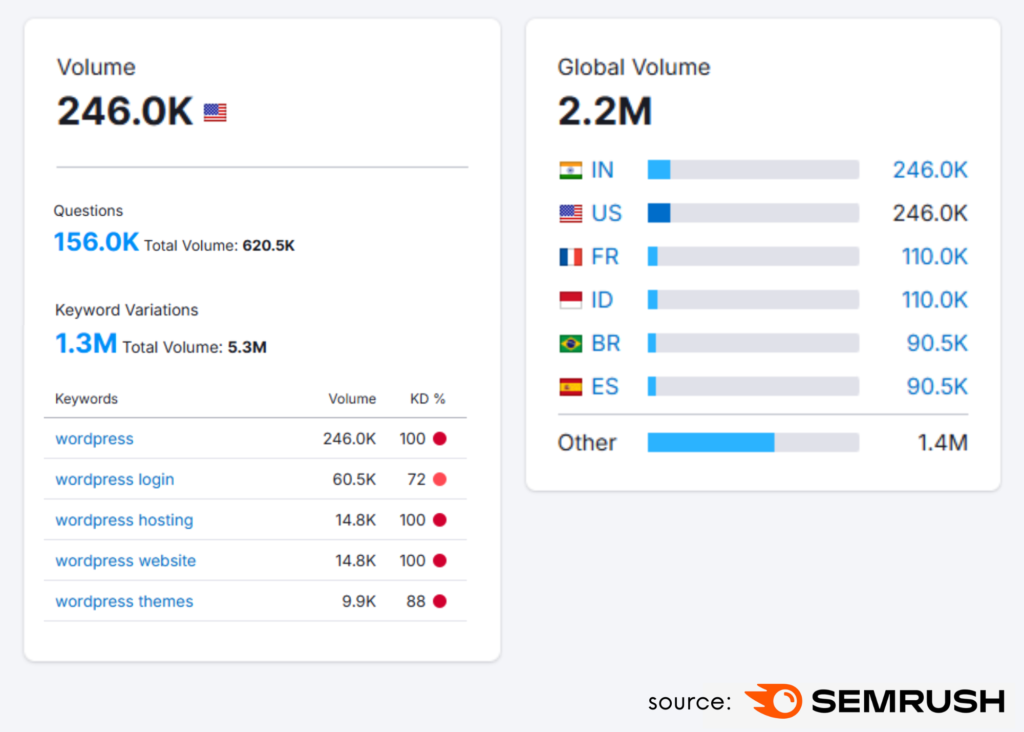
Task: Click the 156.0K questions count
Action: point(96,242)
